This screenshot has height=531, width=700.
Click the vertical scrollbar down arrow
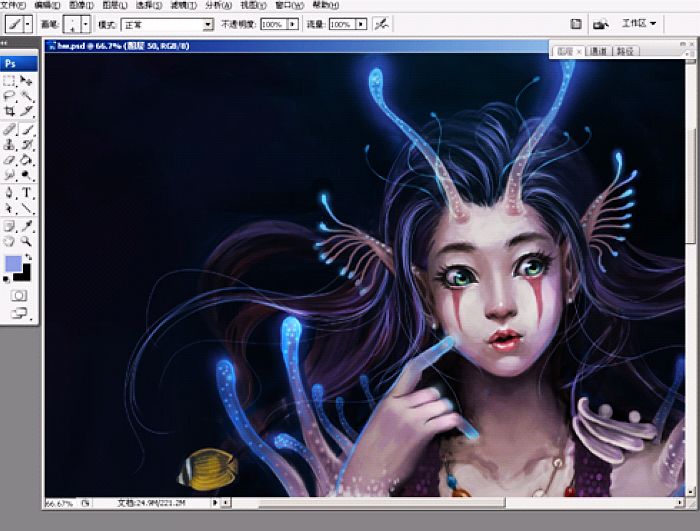click(691, 492)
